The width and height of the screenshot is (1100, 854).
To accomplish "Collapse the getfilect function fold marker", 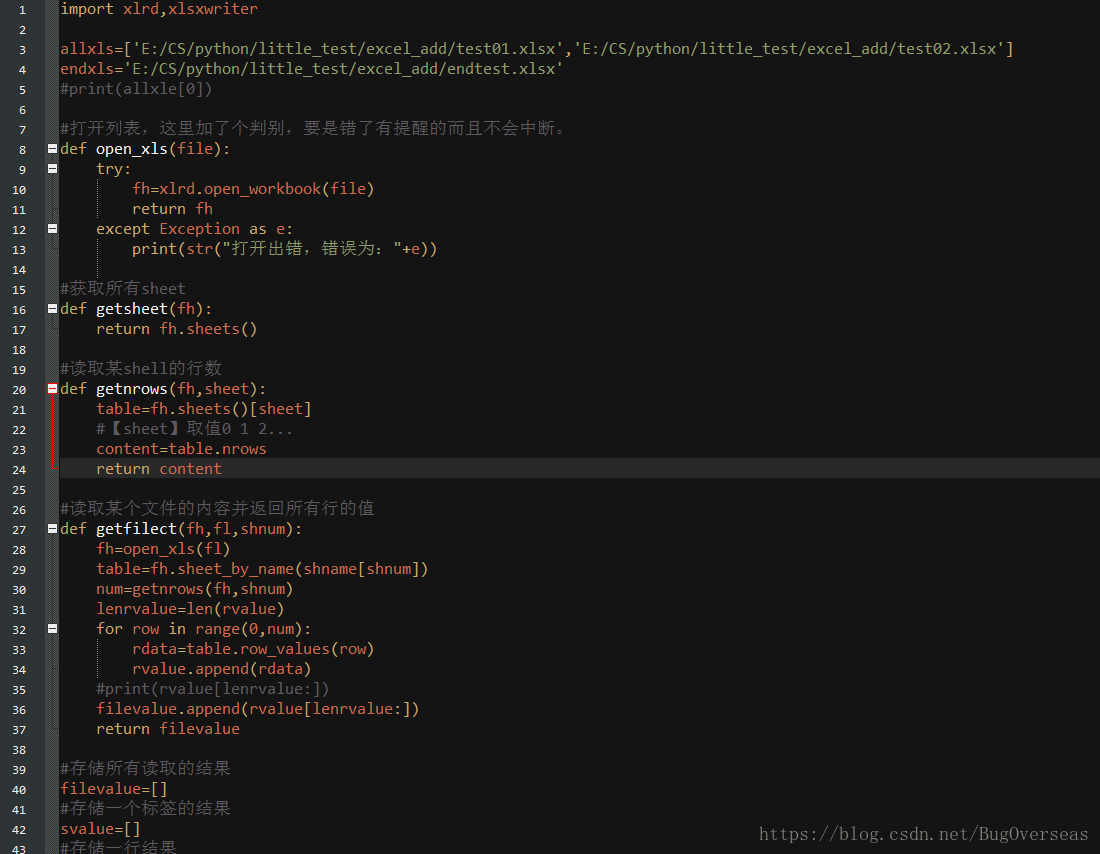I will pyautogui.click(x=52, y=528).
